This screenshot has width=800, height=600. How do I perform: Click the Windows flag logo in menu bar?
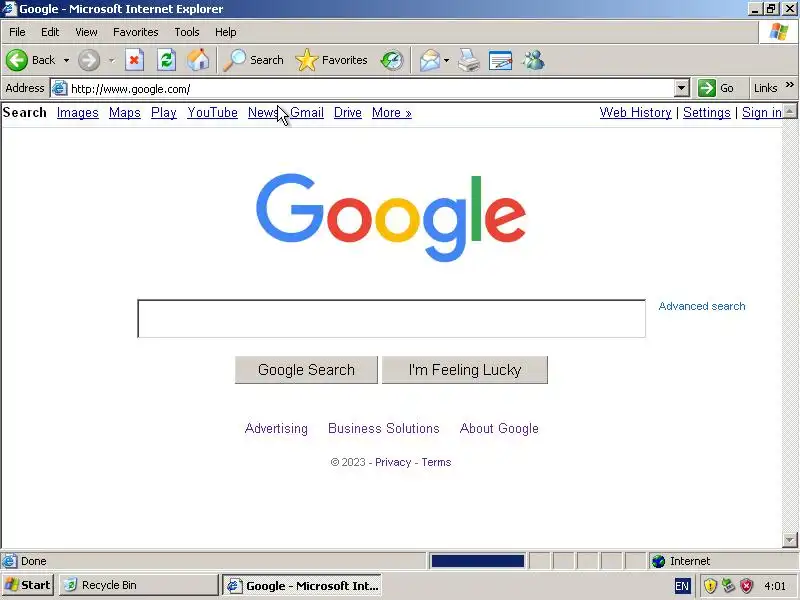point(779,32)
